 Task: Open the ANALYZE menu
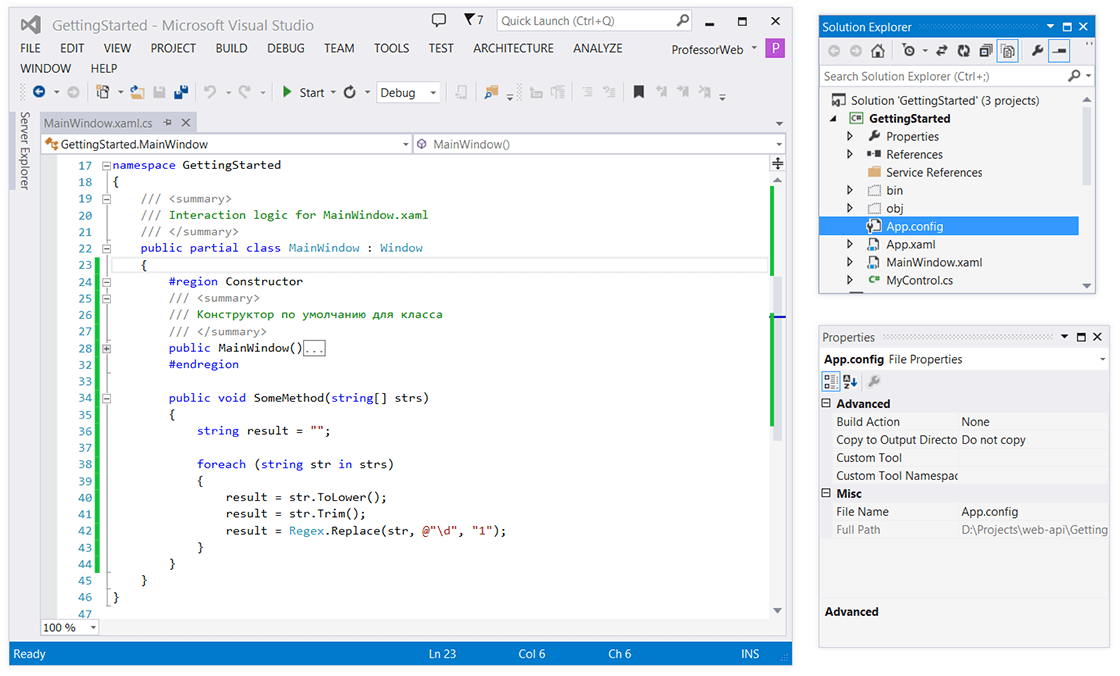(x=597, y=48)
